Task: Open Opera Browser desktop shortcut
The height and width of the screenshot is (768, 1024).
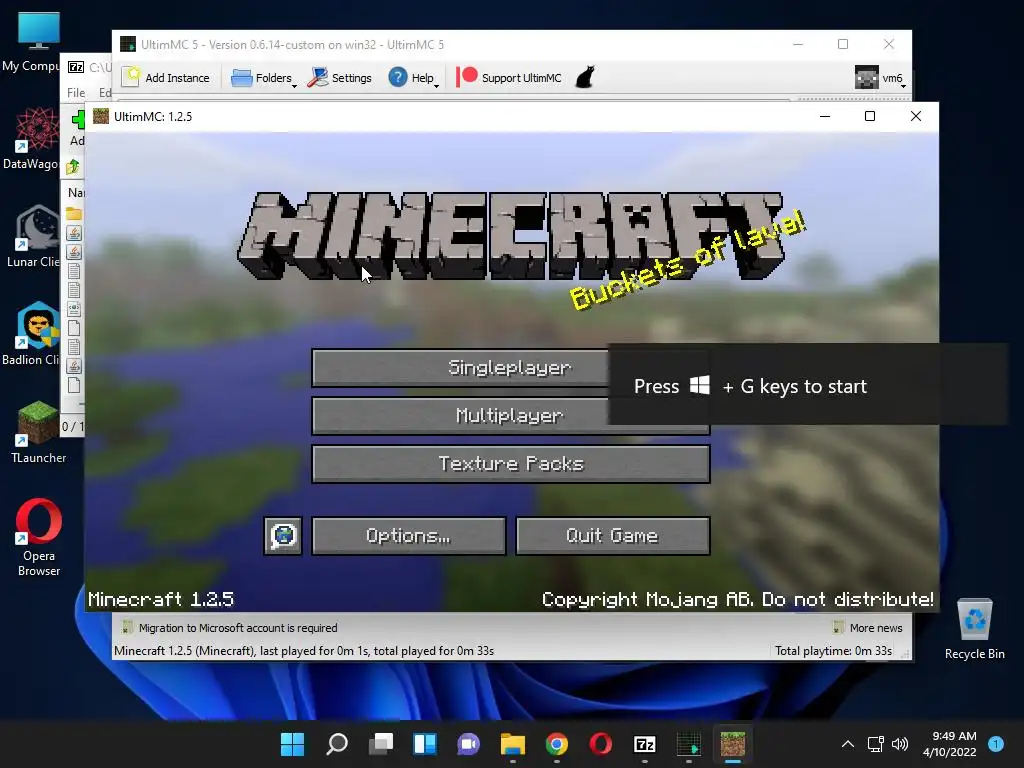Action: coord(39,537)
